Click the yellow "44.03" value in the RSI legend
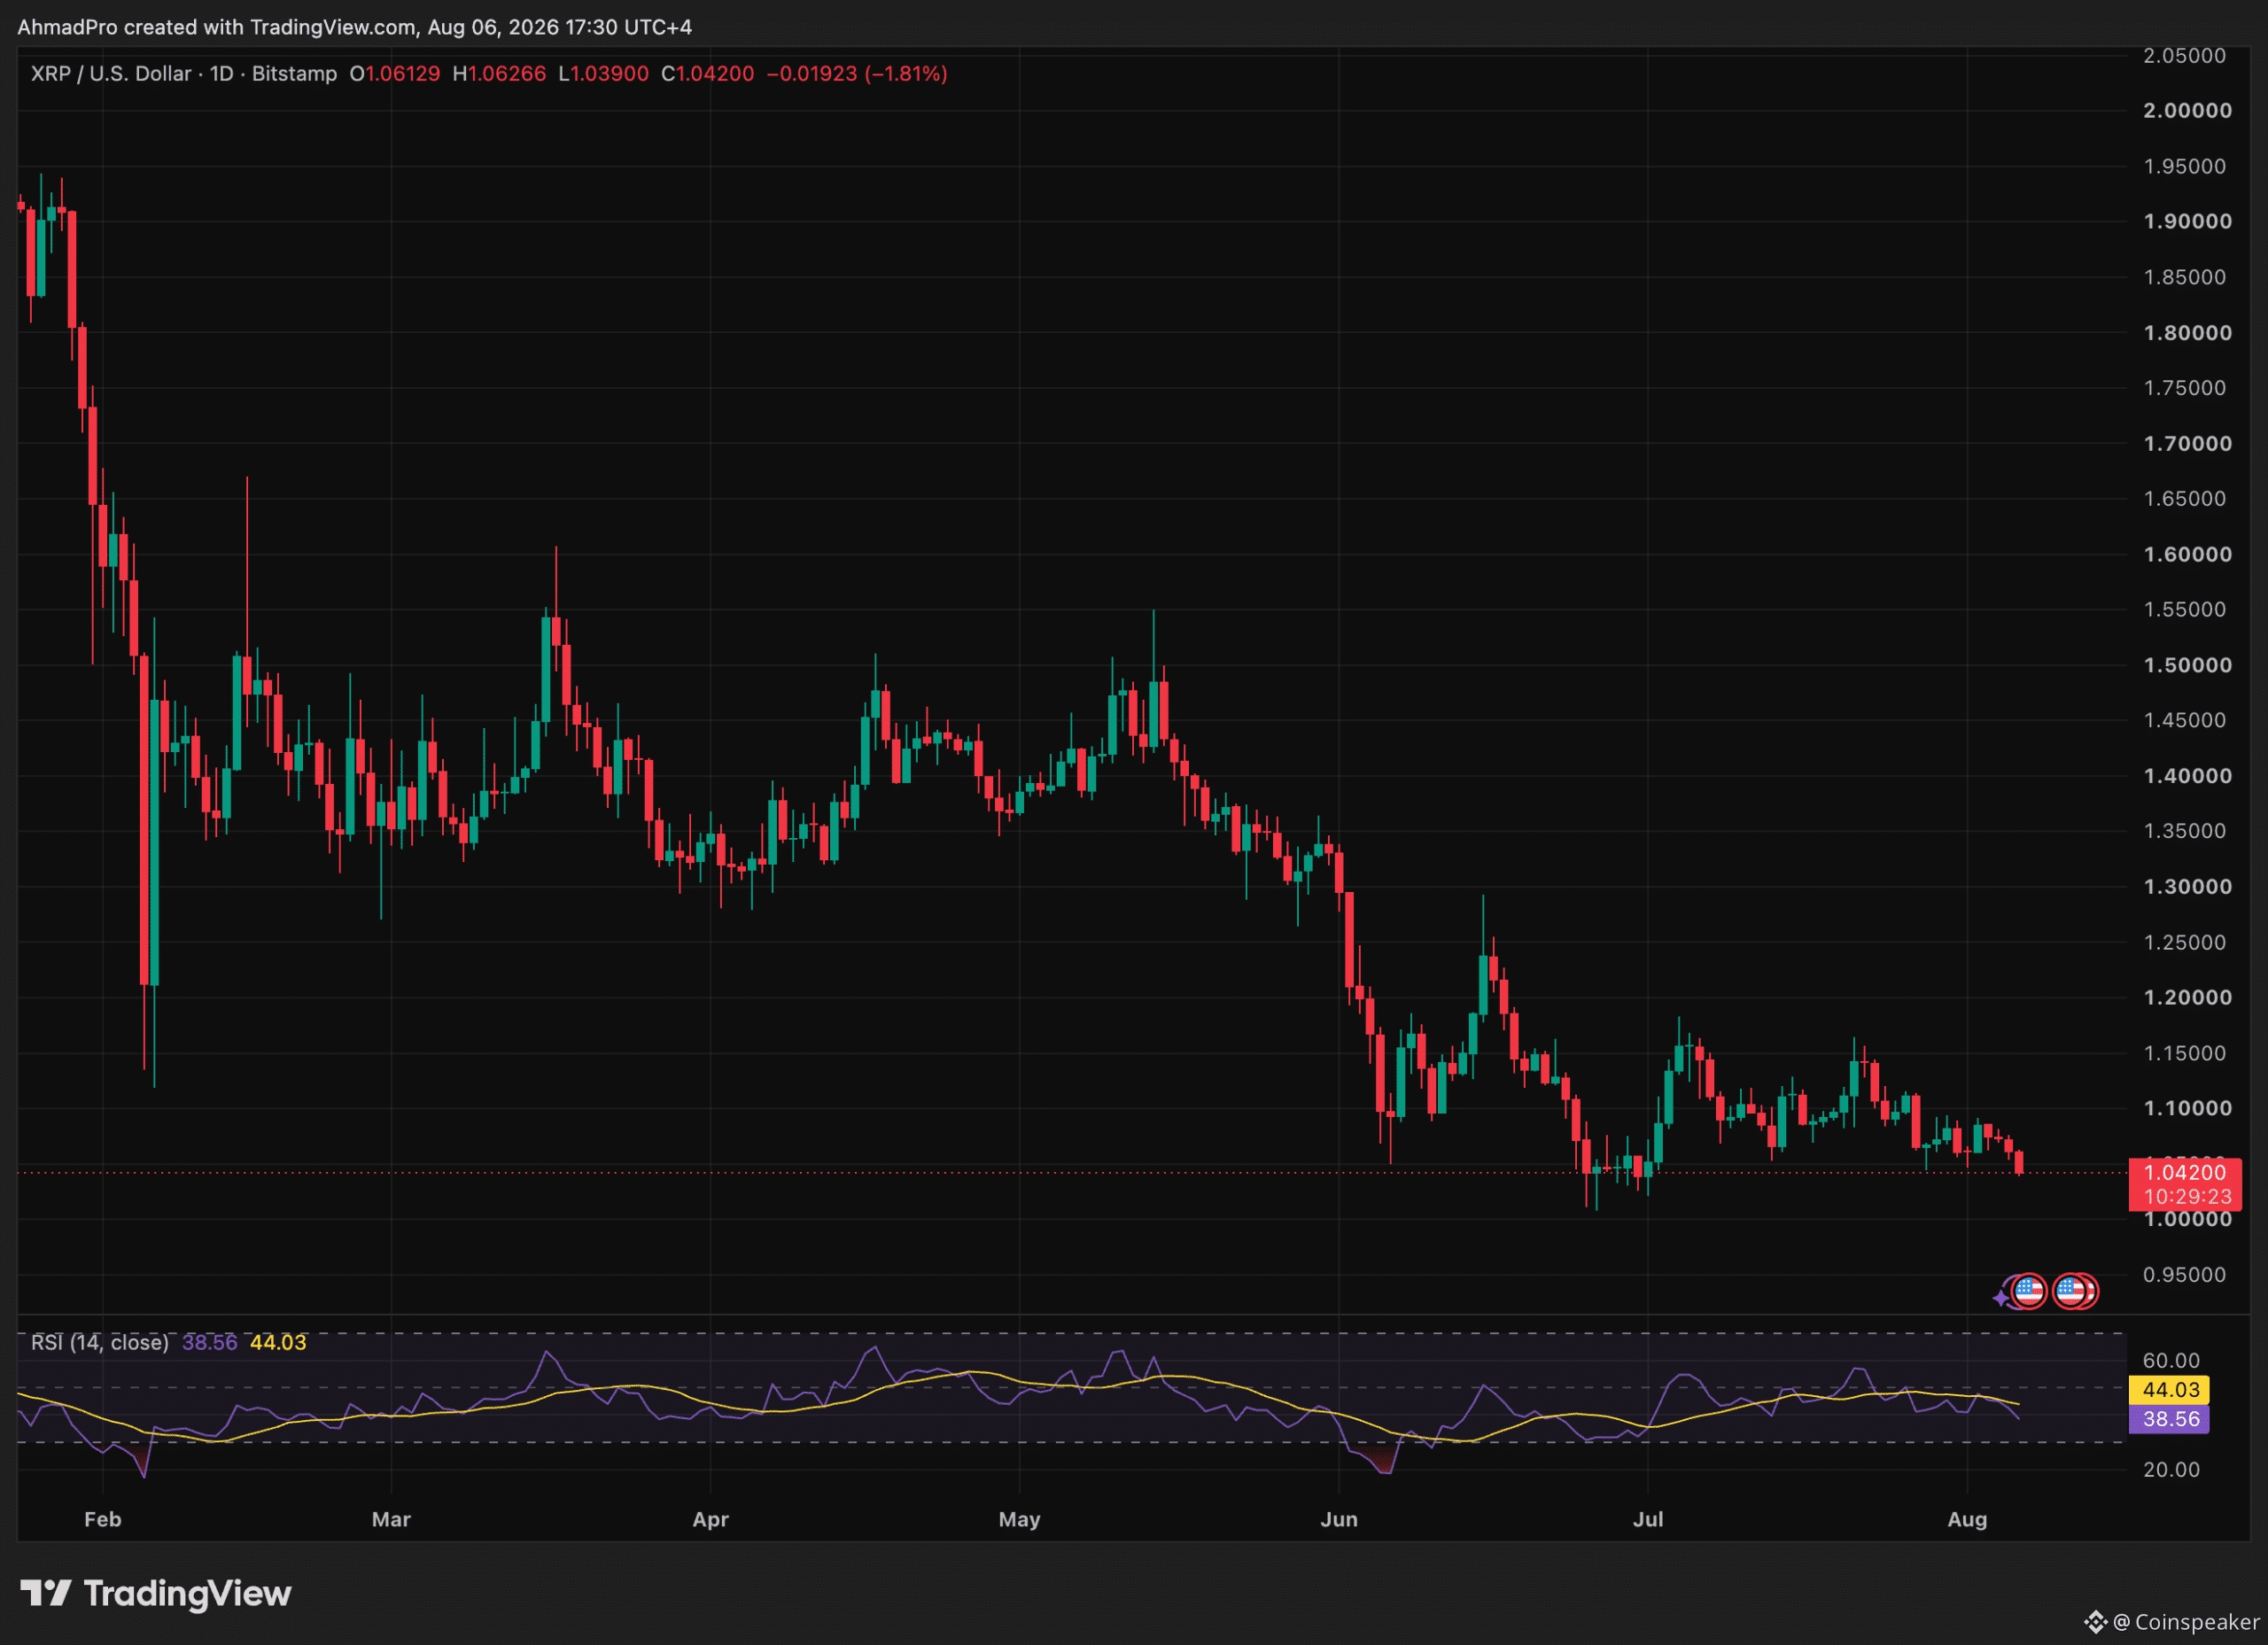The width and height of the screenshot is (2268, 1645). [278, 1342]
